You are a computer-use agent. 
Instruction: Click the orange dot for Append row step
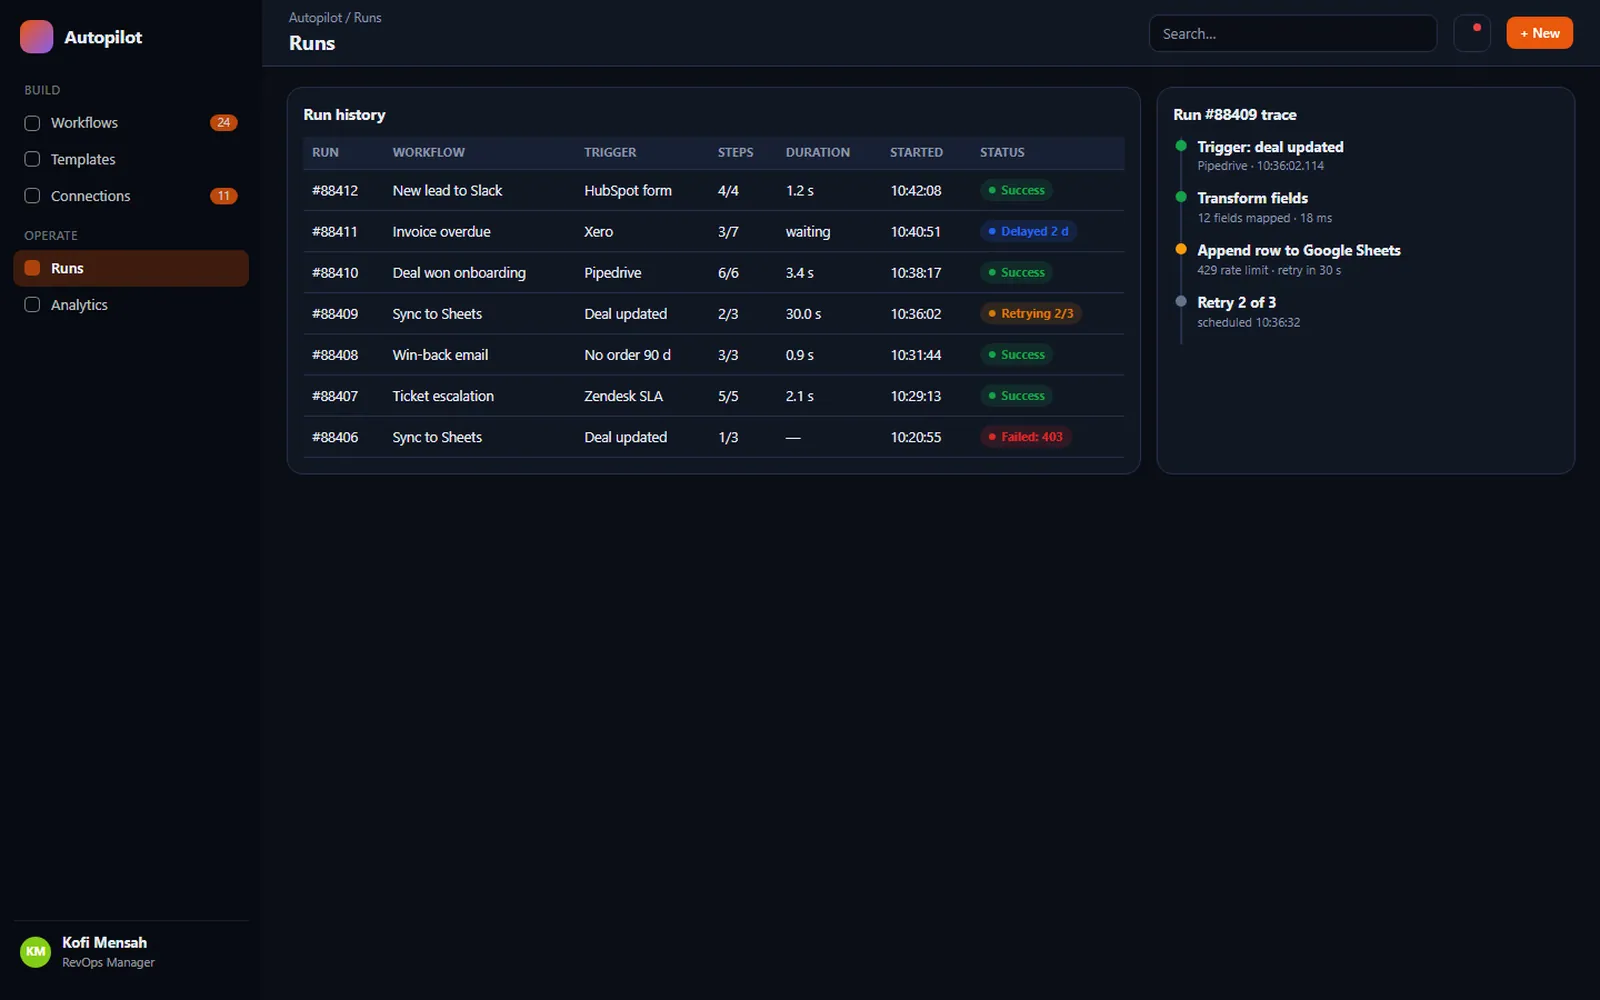click(x=1181, y=249)
